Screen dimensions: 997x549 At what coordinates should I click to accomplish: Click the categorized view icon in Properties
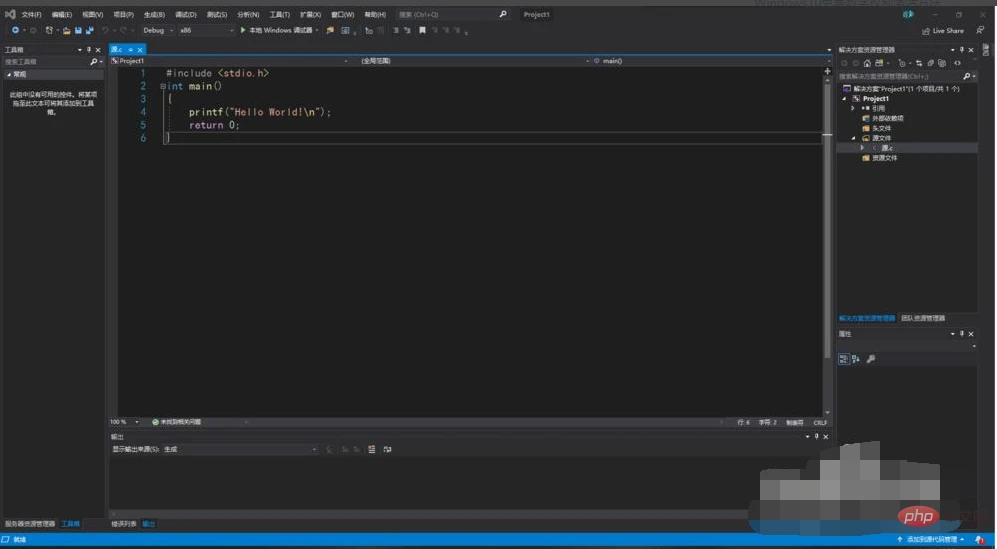(843, 359)
